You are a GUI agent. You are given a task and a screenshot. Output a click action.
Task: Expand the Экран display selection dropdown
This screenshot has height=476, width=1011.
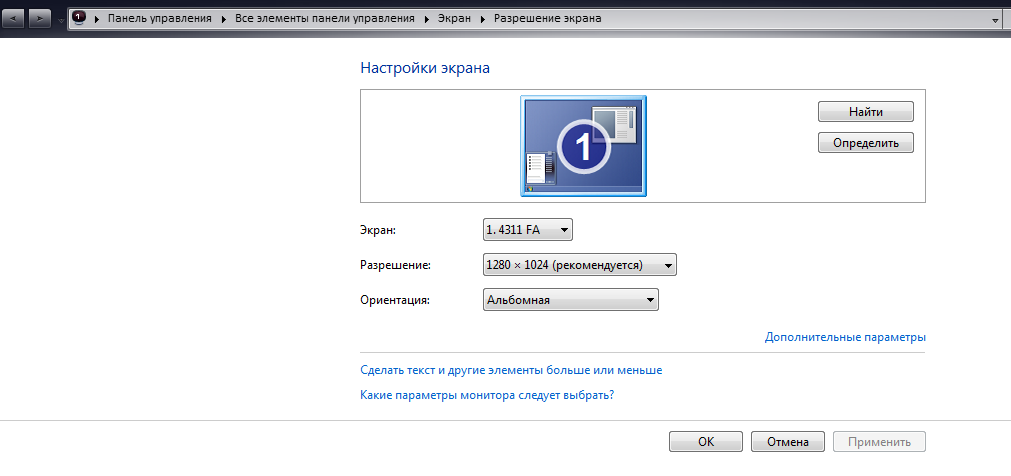(x=528, y=230)
